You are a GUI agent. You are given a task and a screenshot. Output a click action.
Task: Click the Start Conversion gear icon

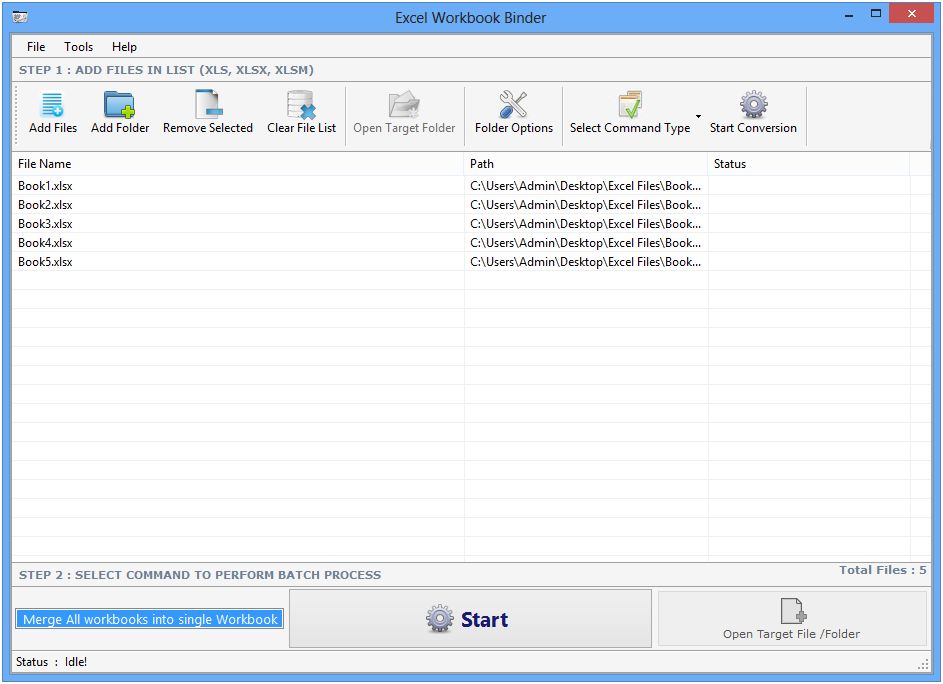(753, 105)
